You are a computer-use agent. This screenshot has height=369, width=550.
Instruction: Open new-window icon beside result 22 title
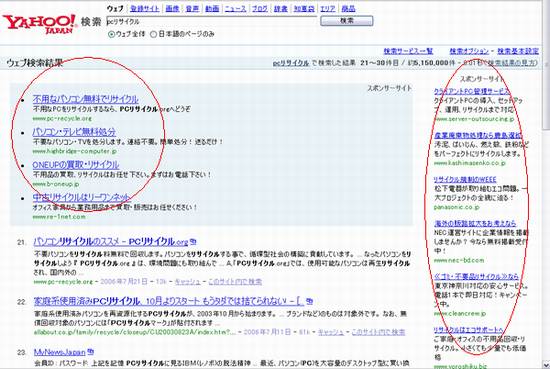point(309,301)
